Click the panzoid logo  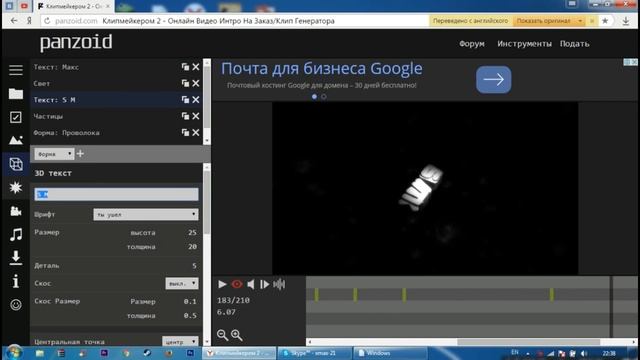point(76,42)
